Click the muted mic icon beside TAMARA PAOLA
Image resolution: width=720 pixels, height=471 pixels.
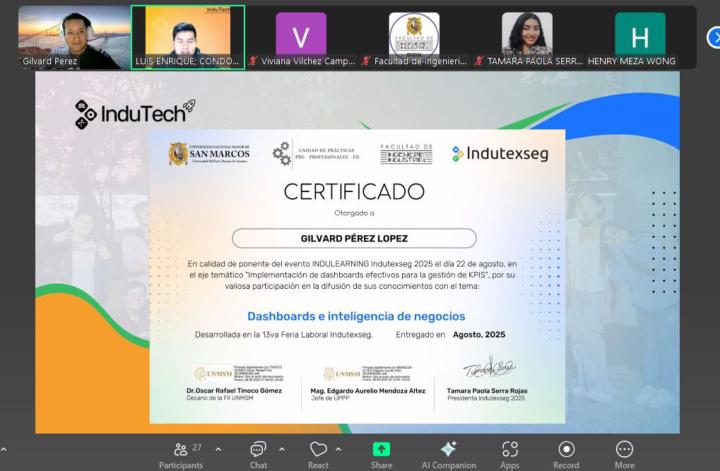coord(479,61)
